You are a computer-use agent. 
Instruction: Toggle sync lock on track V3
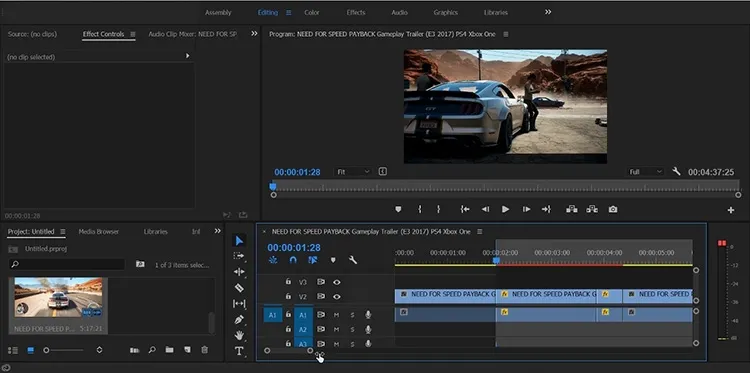[321, 282]
